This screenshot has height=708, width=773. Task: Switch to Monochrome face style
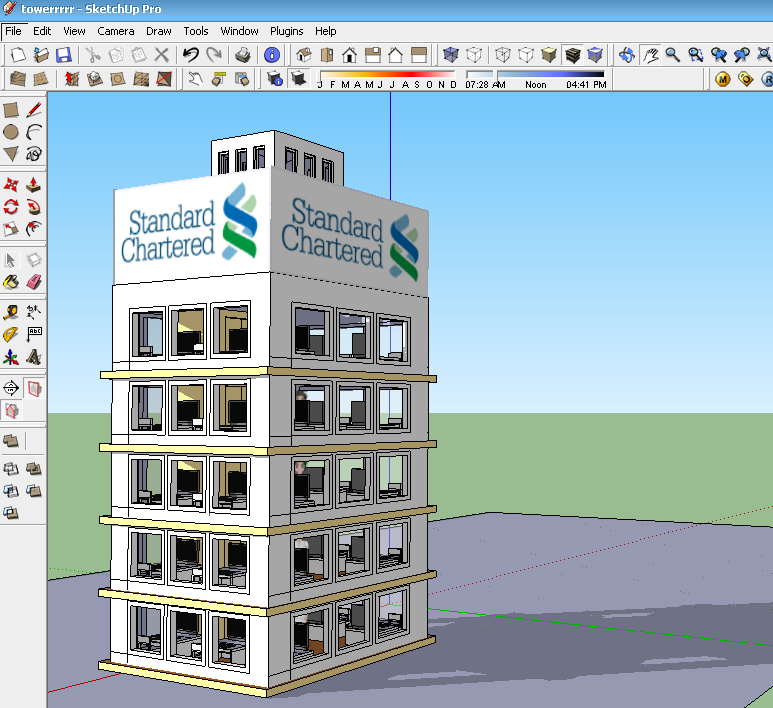tap(595, 55)
